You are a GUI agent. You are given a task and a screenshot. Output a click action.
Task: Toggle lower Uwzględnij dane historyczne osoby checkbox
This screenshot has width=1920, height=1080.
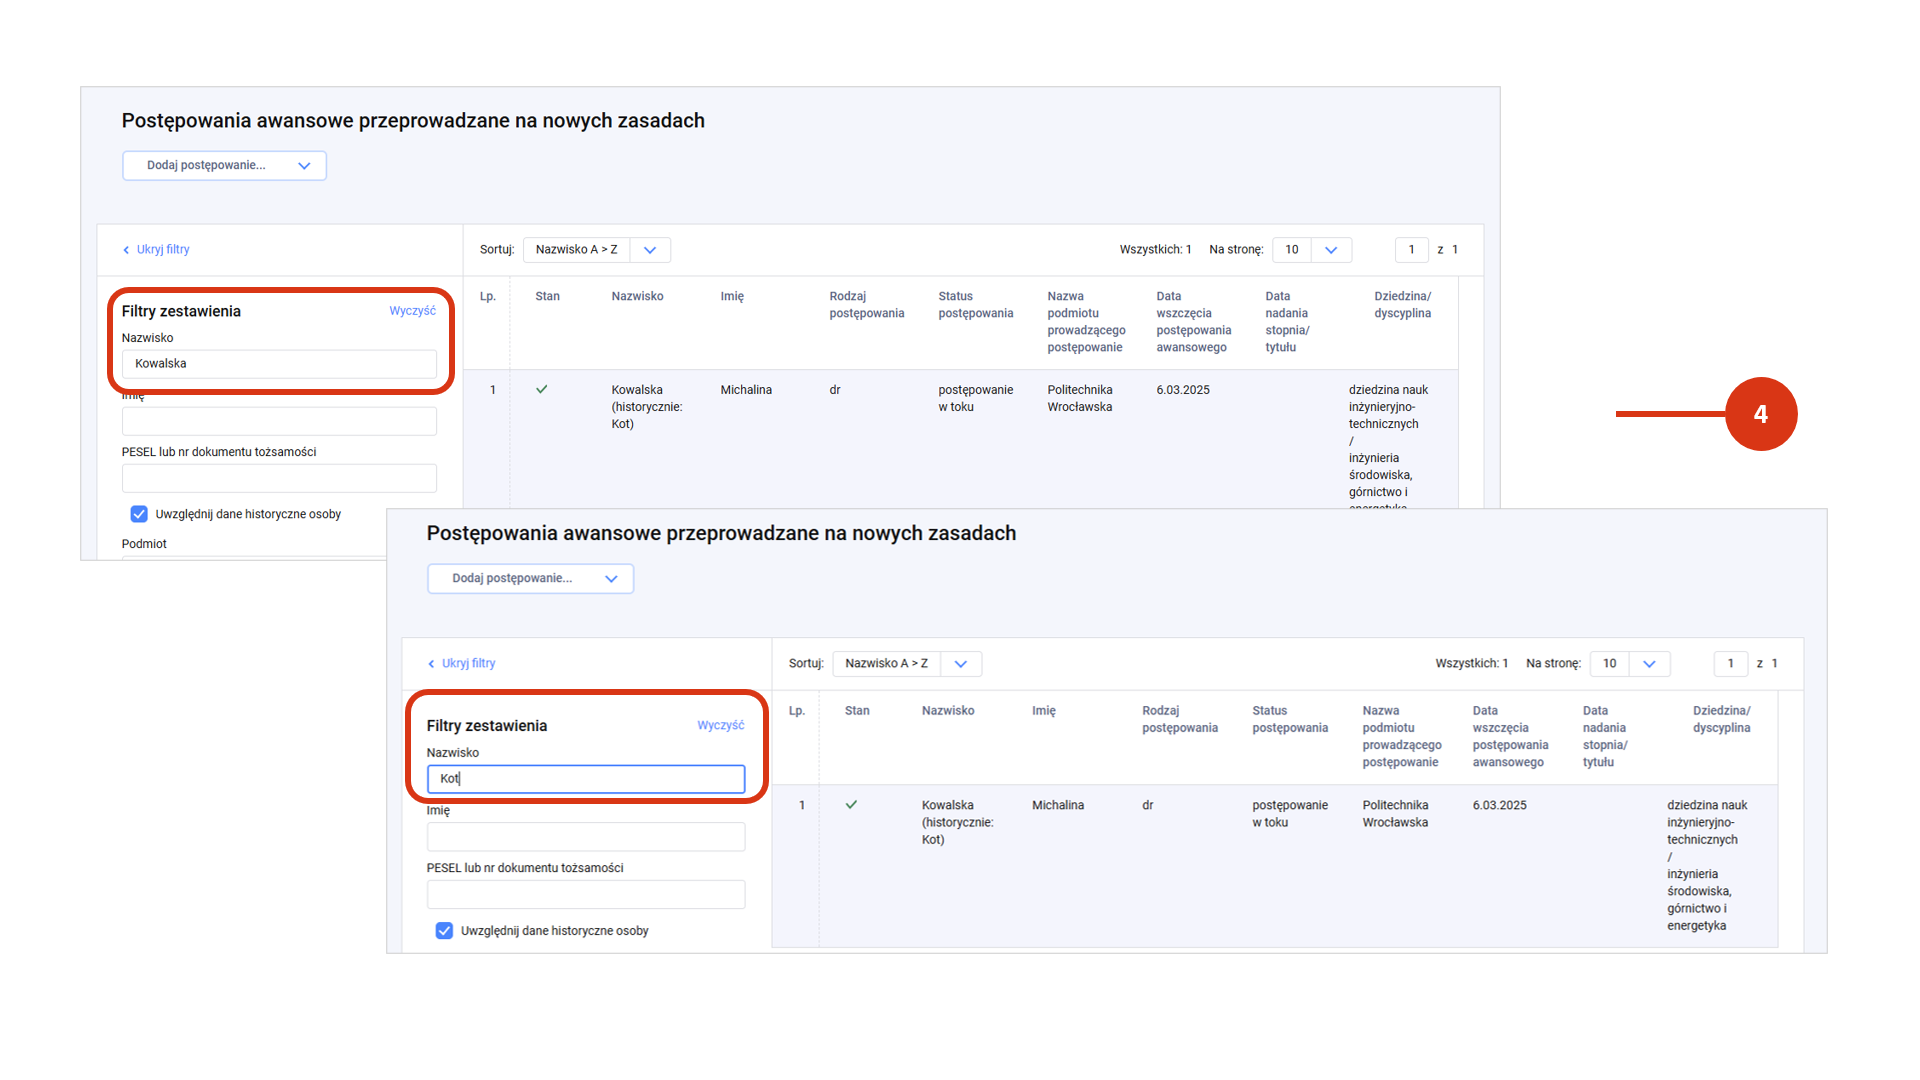click(444, 931)
